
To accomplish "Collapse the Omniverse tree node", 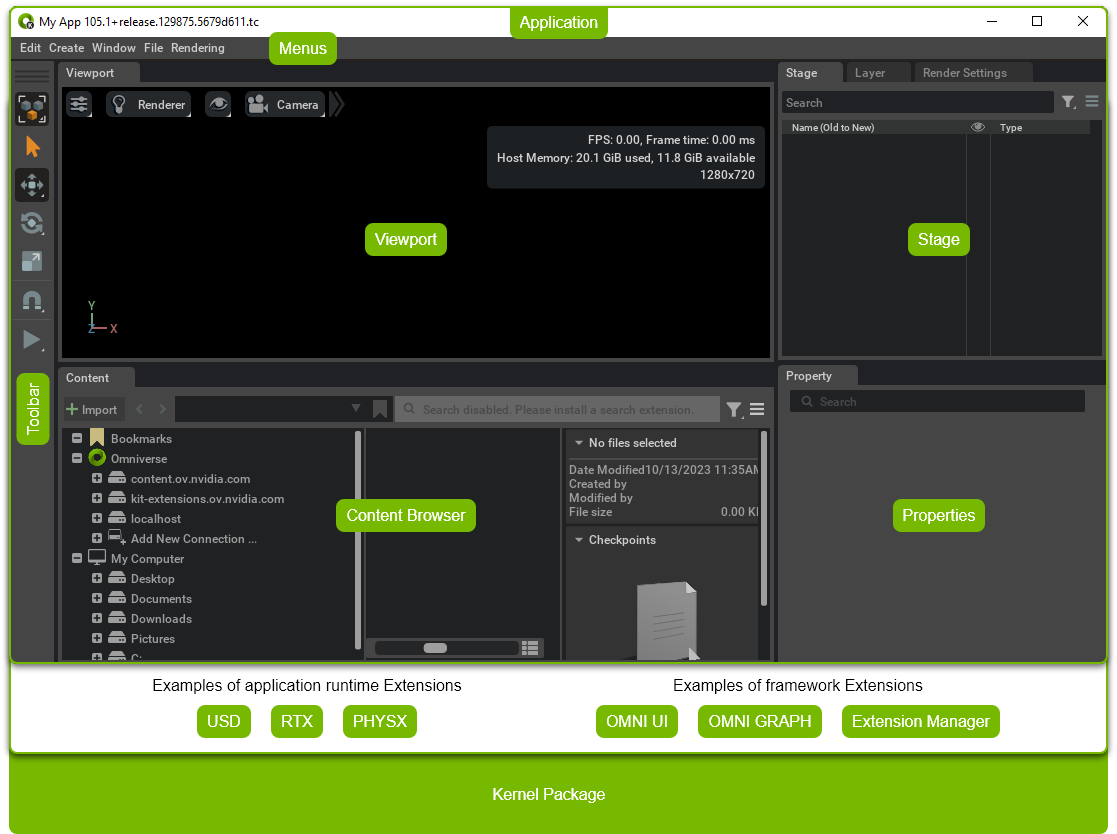I will (x=77, y=458).
